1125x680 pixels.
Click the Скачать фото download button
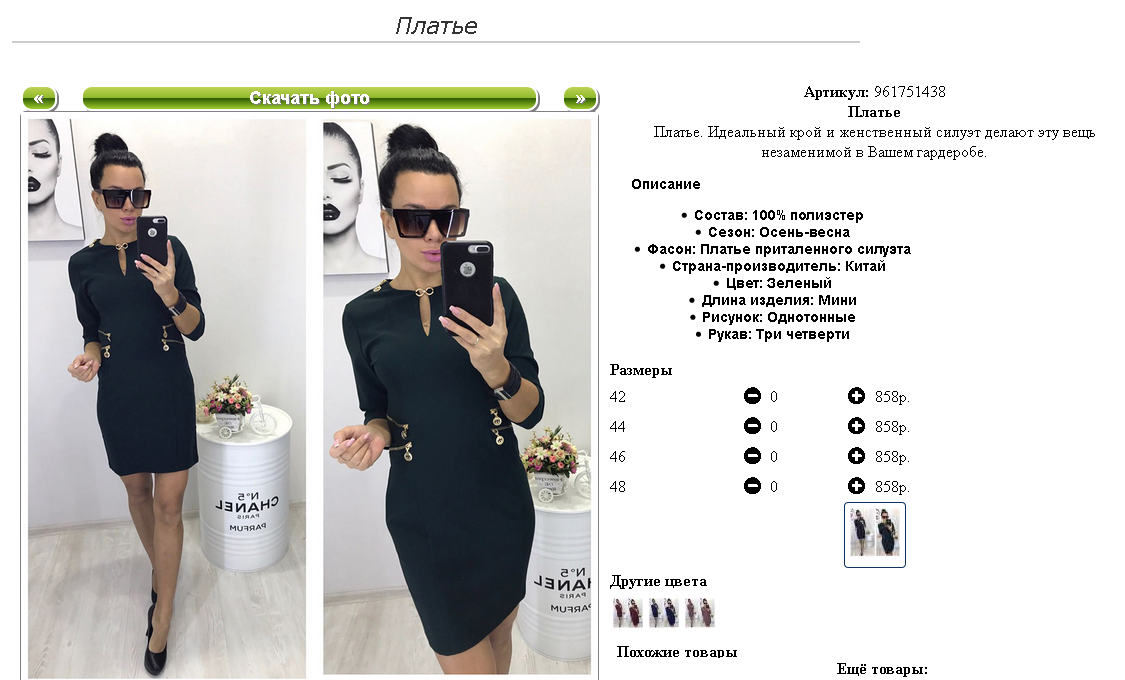[310, 98]
